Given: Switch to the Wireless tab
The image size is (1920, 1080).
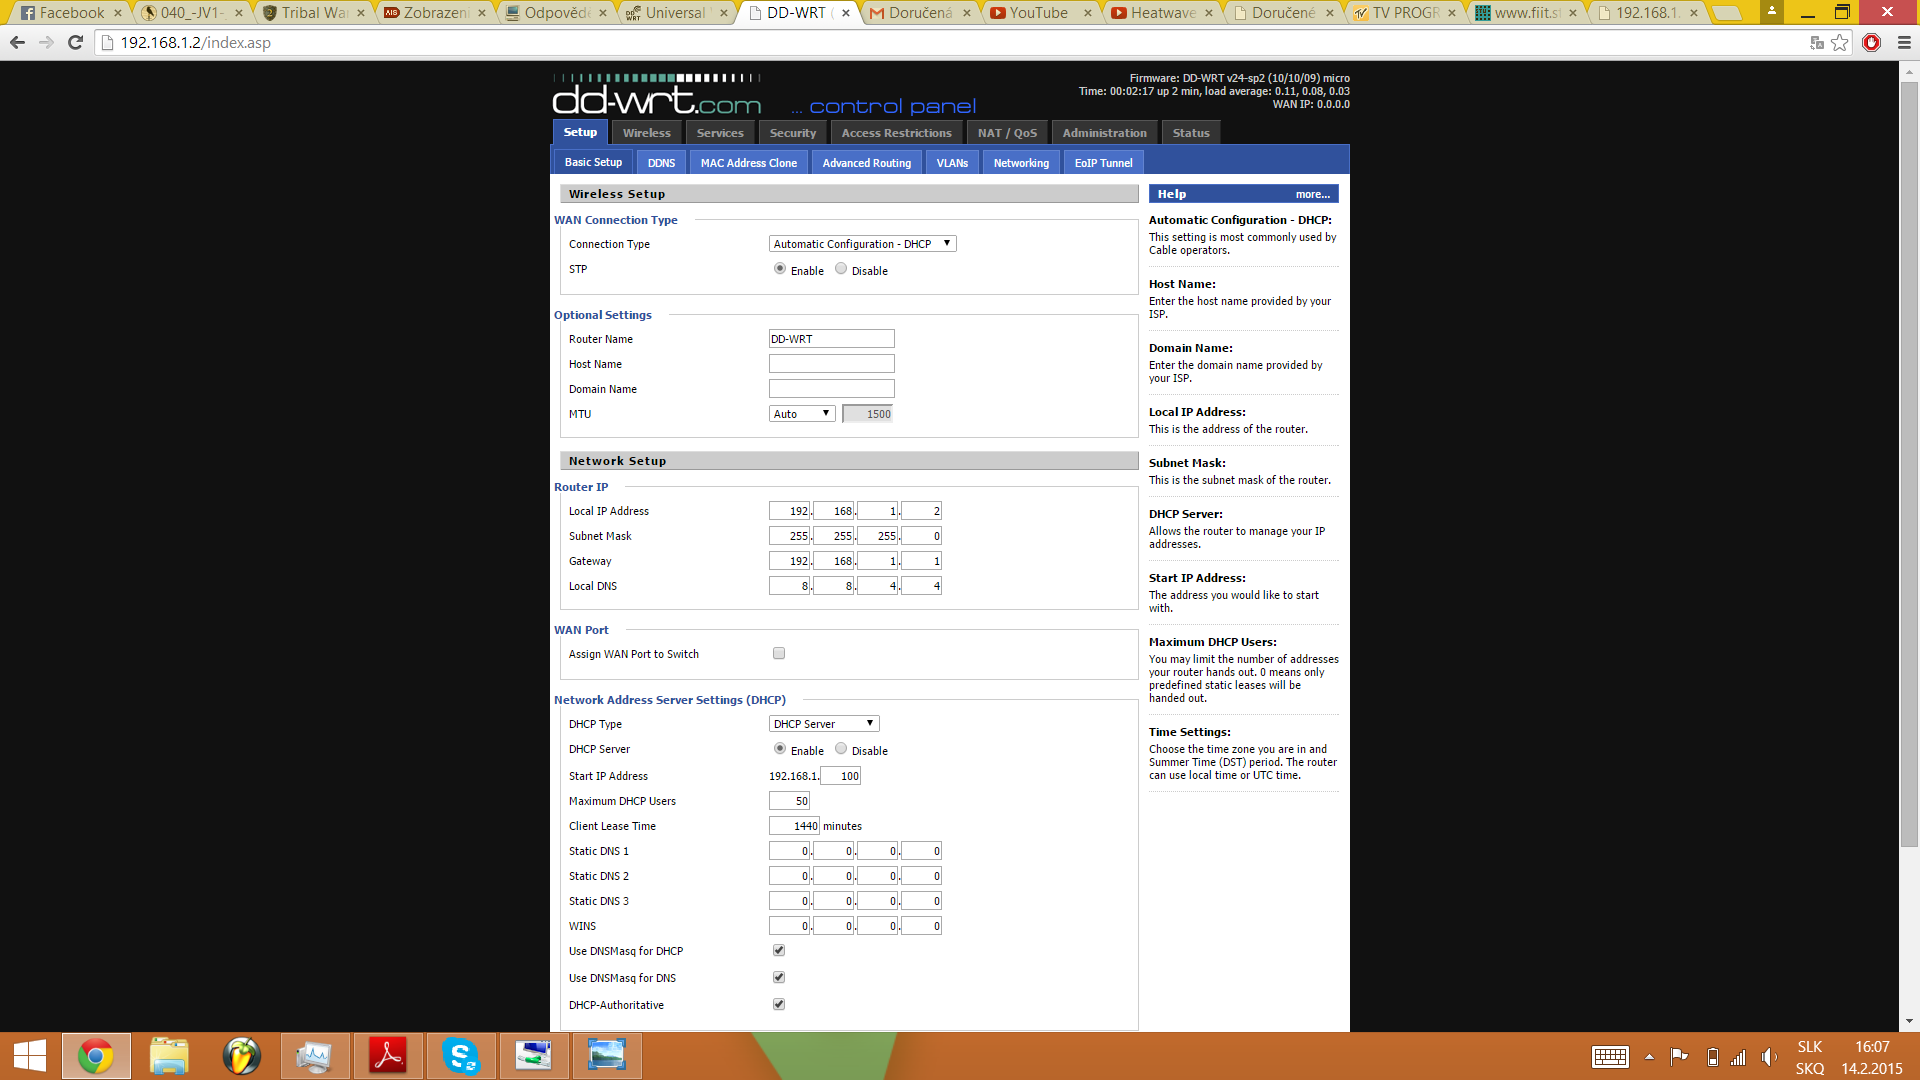Looking at the screenshot, I should tap(646, 133).
